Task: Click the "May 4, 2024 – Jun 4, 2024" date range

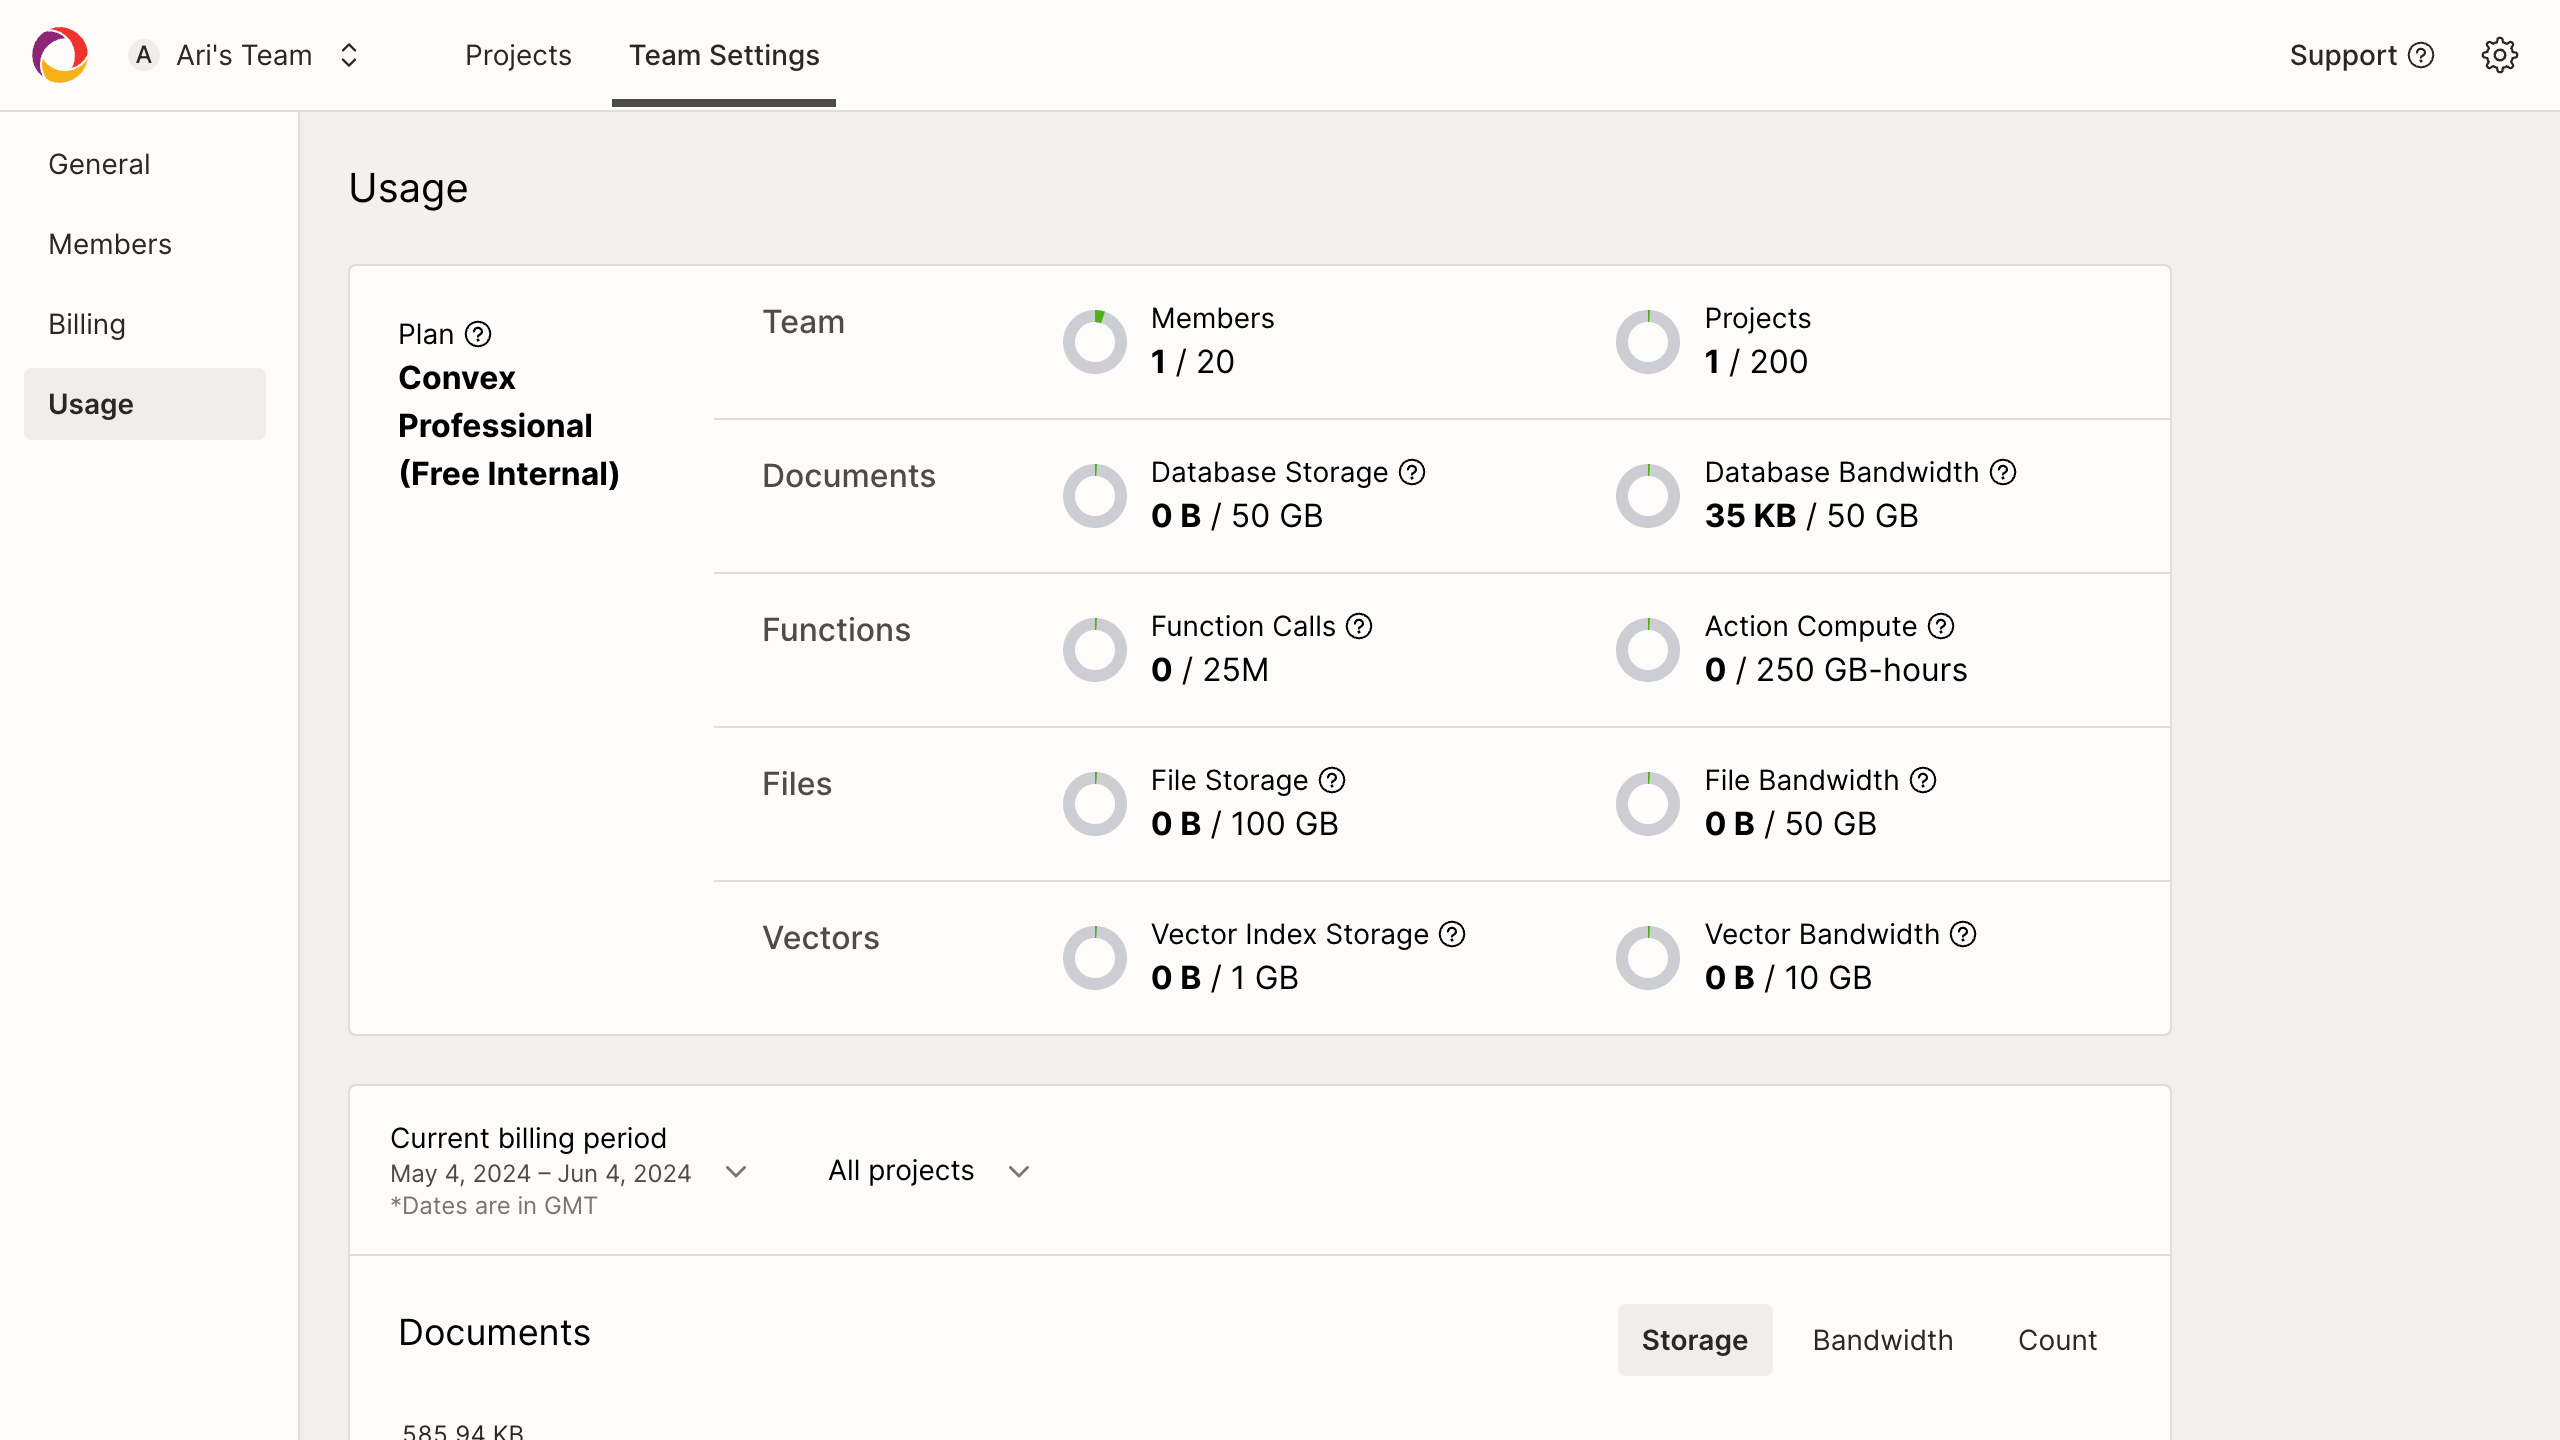Action: pyautogui.click(x=540, y=1173)
